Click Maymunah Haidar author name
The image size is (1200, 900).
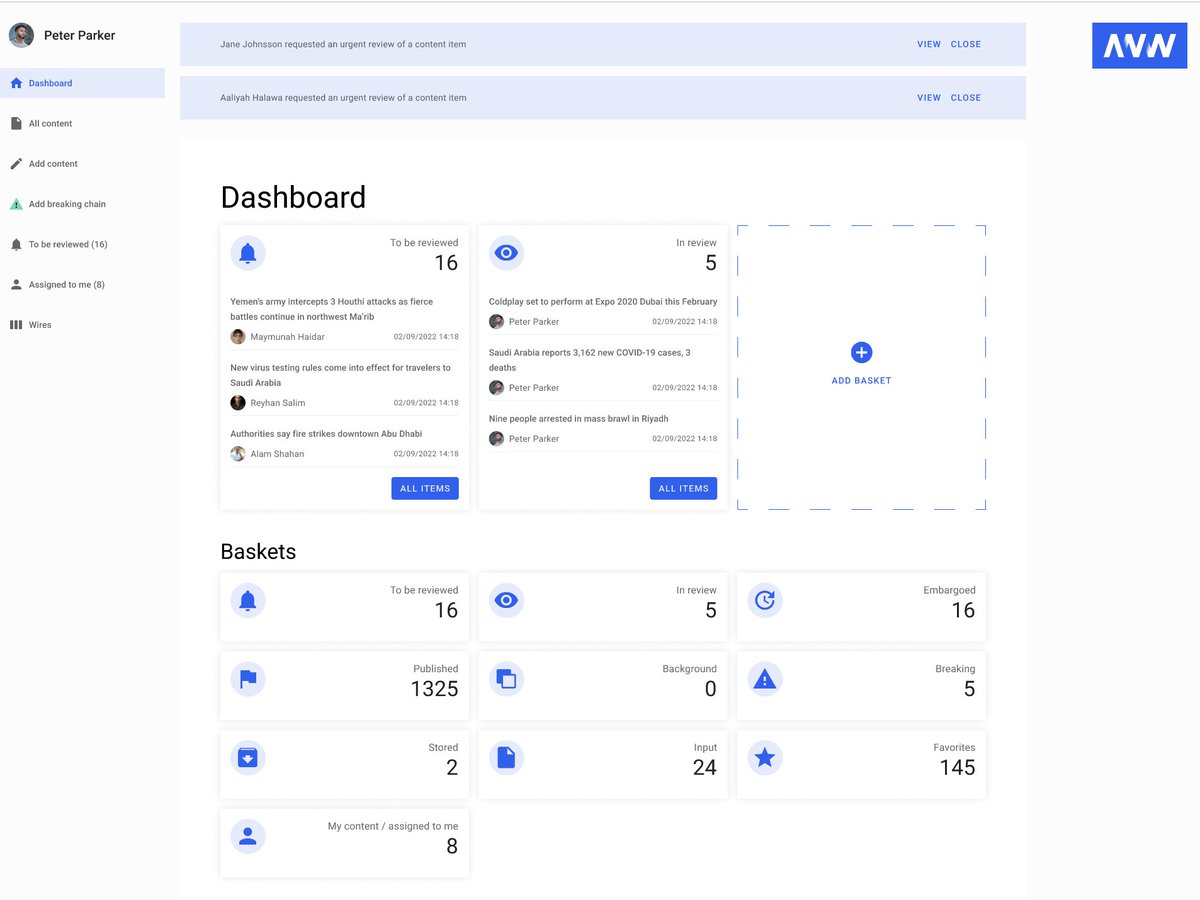(287, 337)
